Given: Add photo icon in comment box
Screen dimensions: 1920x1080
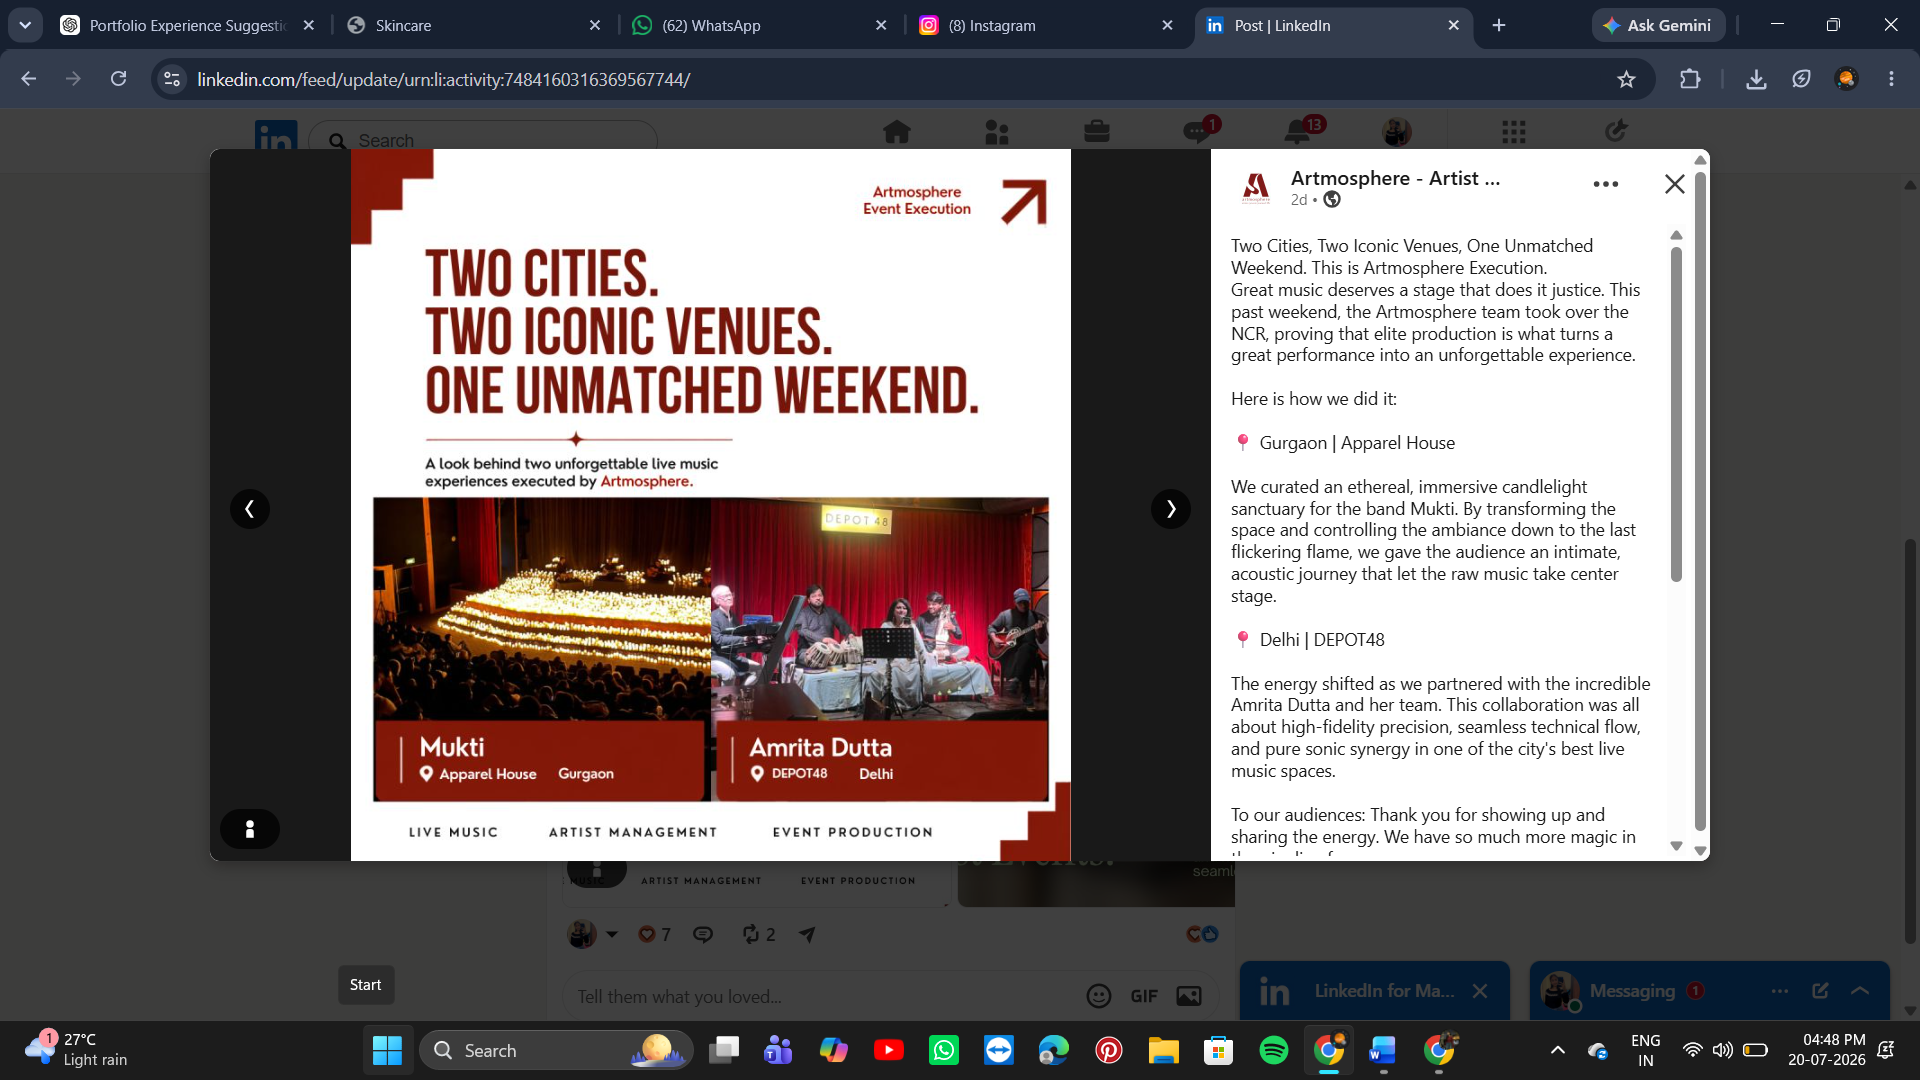Looking at the screenshot, I should [x=1189, y=996].
